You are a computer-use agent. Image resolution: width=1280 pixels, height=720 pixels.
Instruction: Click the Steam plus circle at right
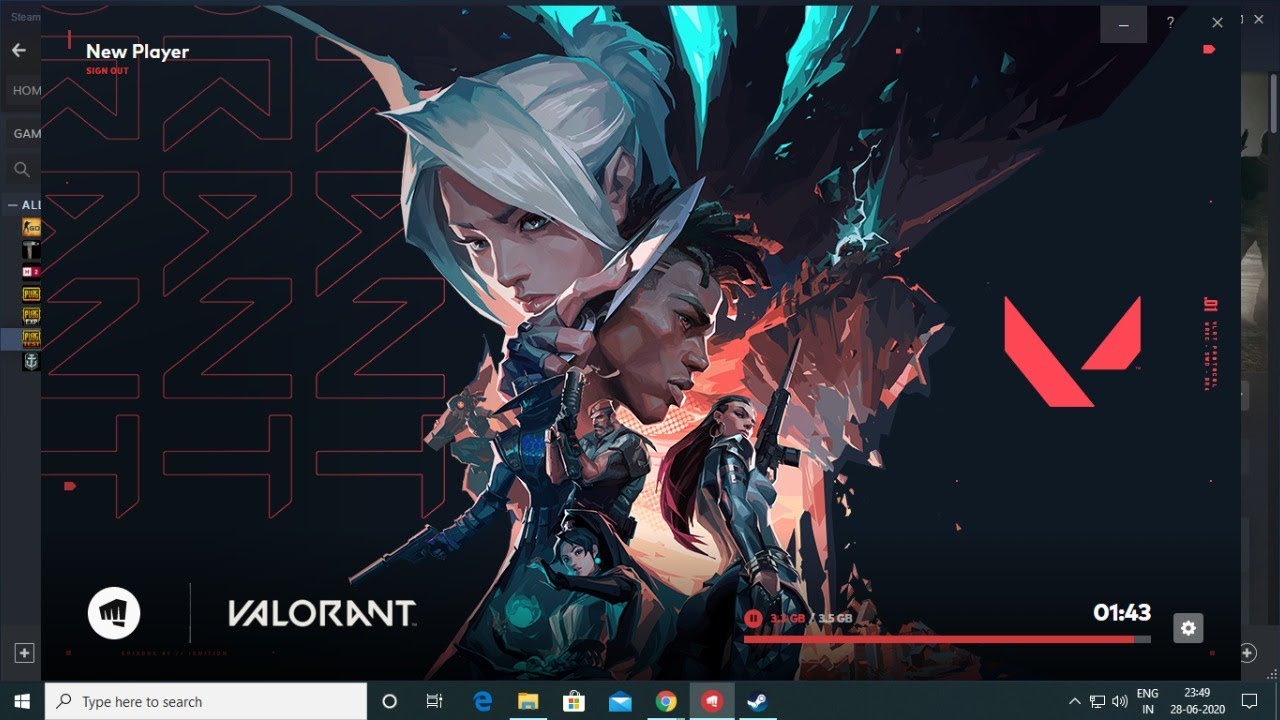point(1248,653)
